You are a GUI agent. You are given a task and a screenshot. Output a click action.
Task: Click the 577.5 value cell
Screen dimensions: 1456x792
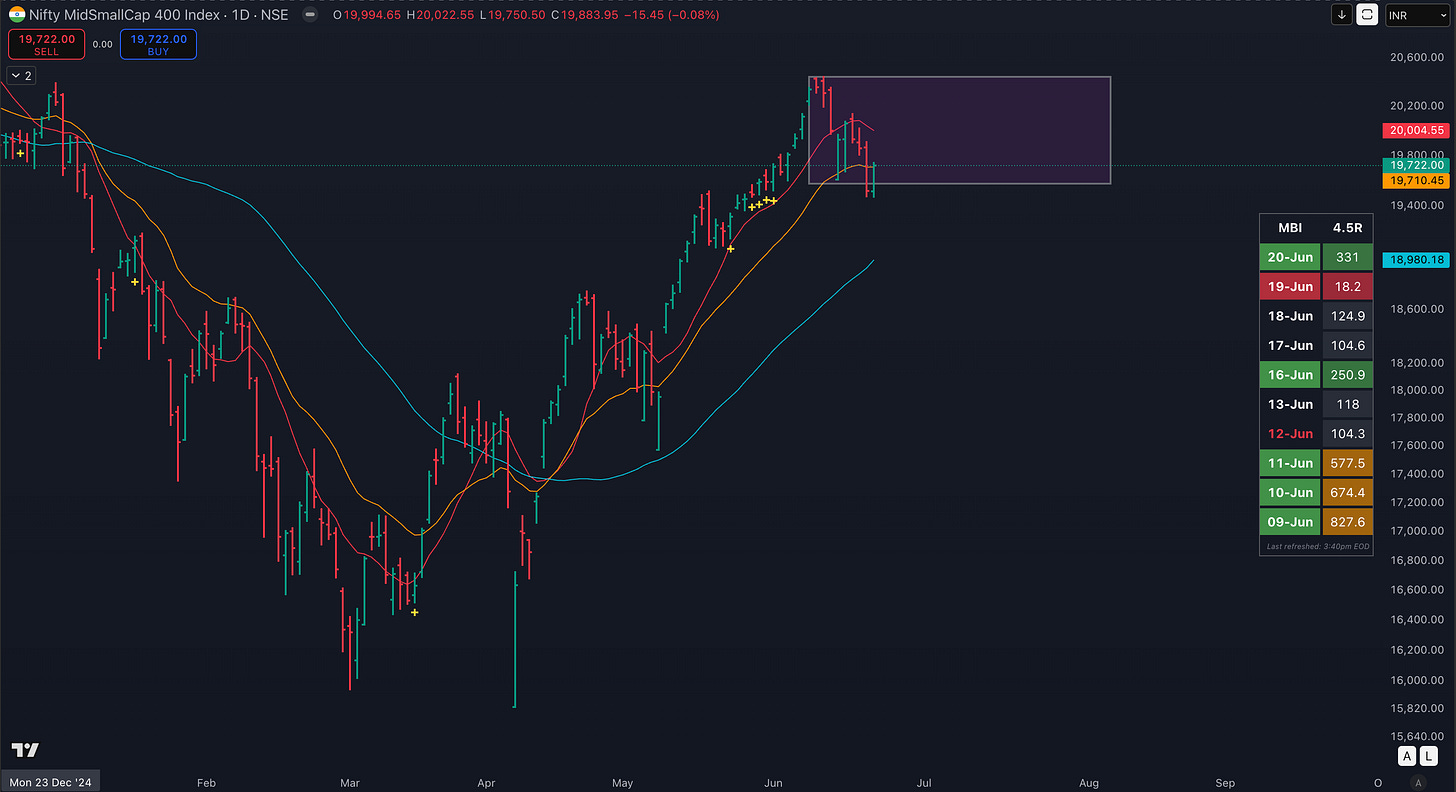(1347, 463)
